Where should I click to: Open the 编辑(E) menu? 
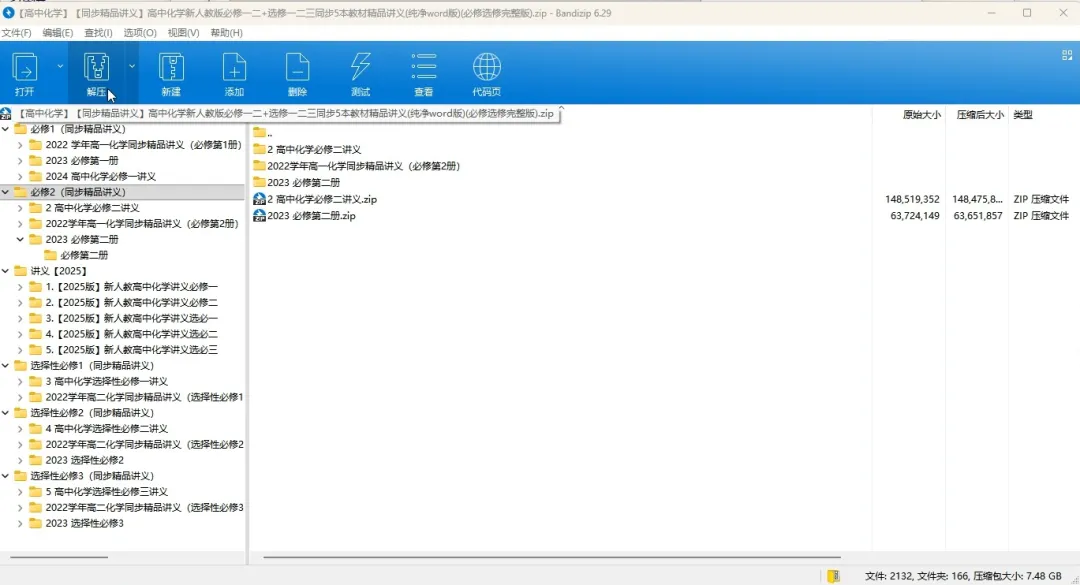[x=58, y=32]
